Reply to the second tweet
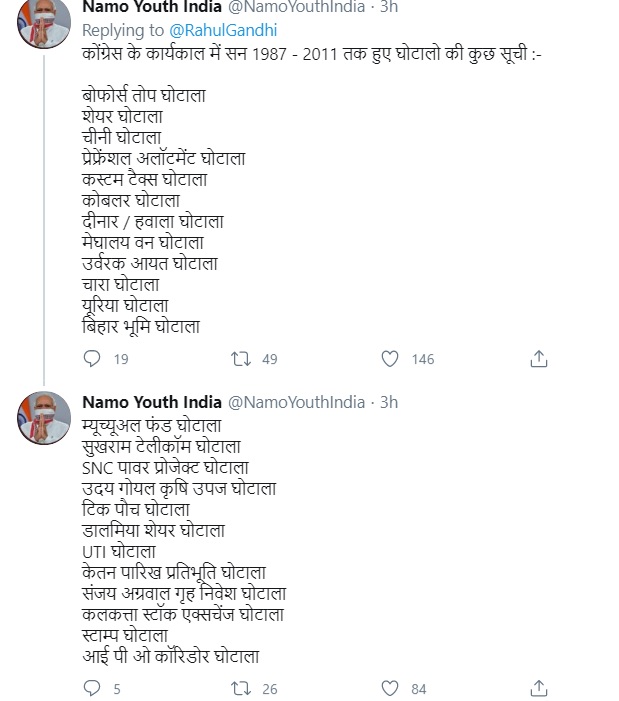Viewport: 619px width, 701px height. 92,688
